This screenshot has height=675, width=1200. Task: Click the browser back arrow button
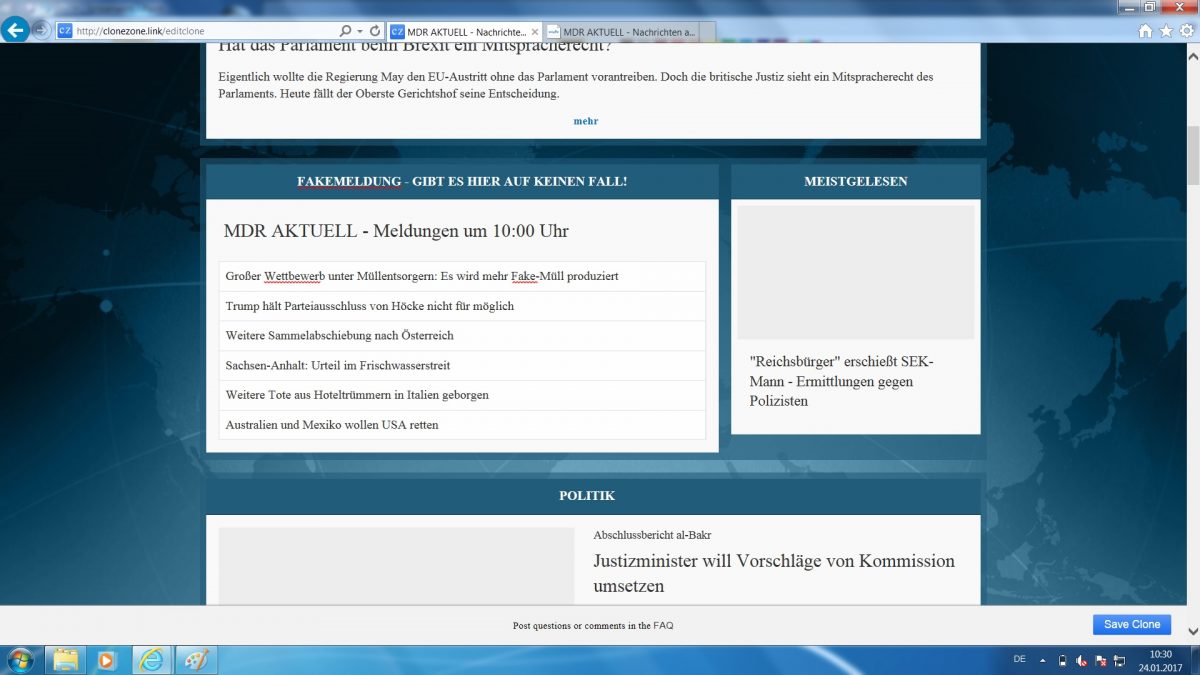pyautogui.click(x=15, y=30)
